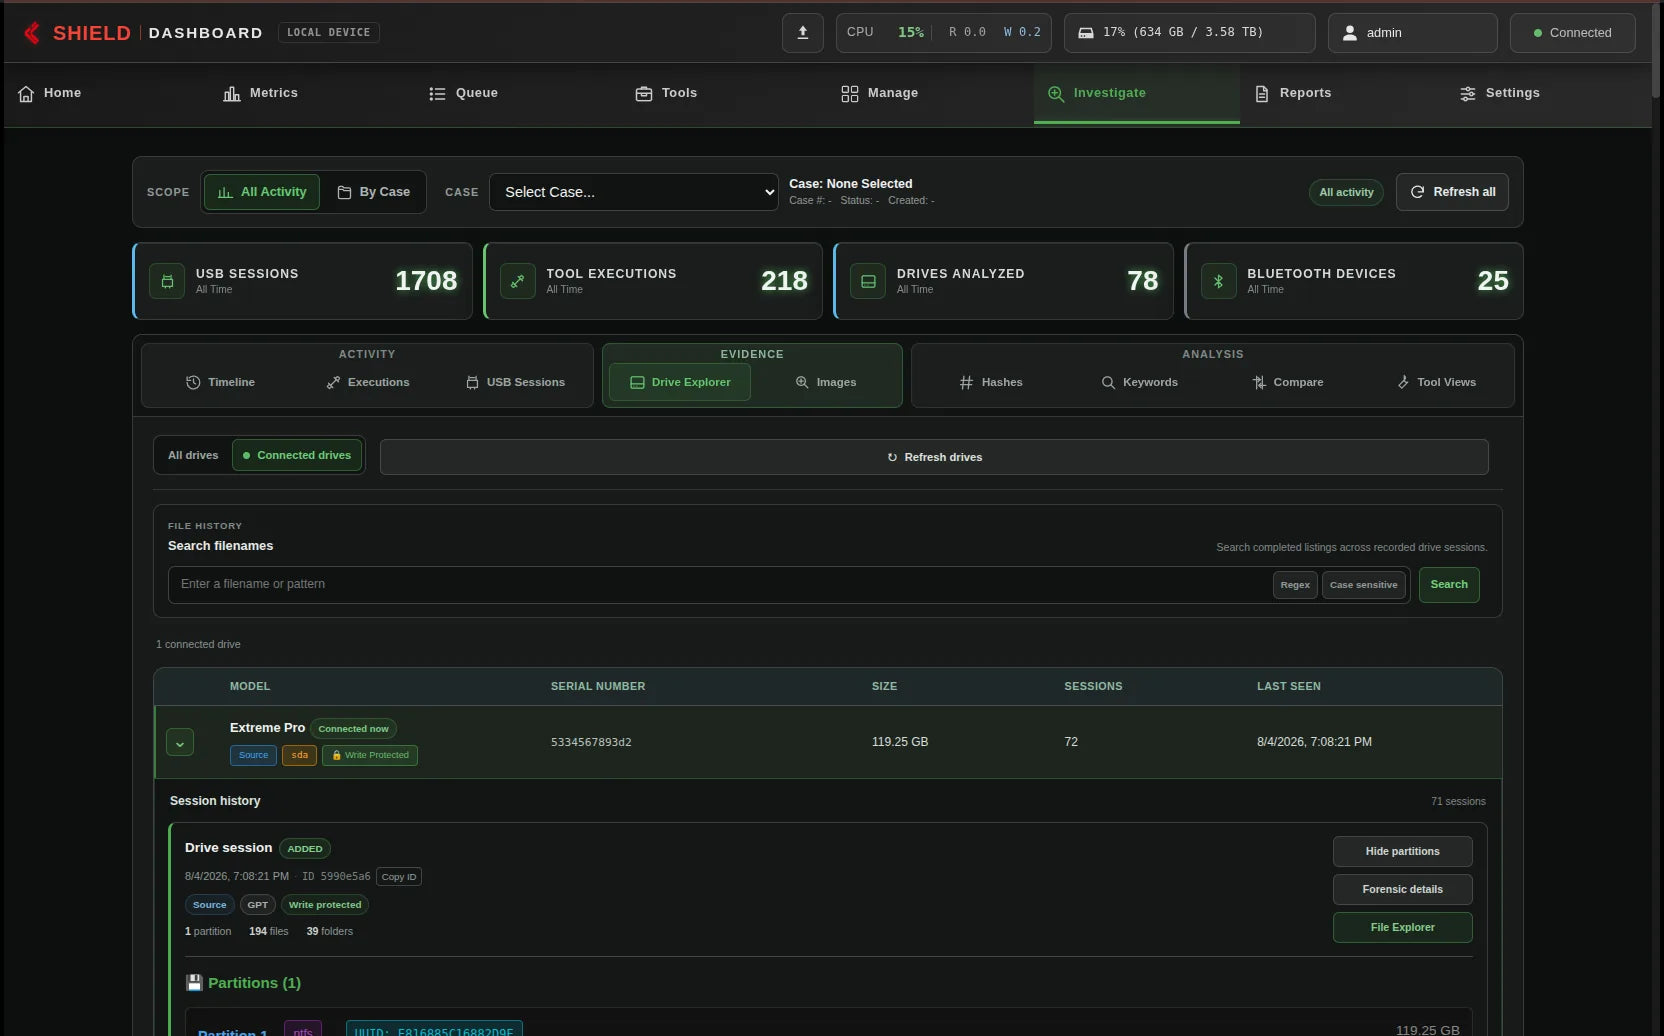The height and width of the screenshot is (1036, 1664).
Task: Switch drive filter to All drives
Action: [193, 455]
